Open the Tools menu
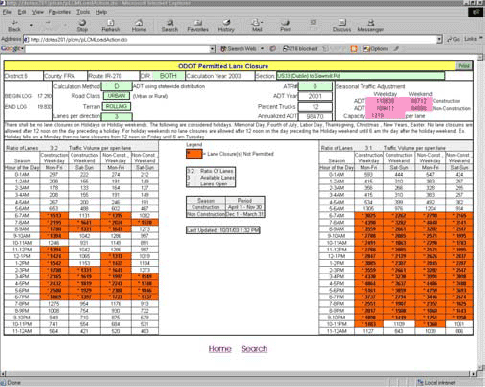 (83, 12)
